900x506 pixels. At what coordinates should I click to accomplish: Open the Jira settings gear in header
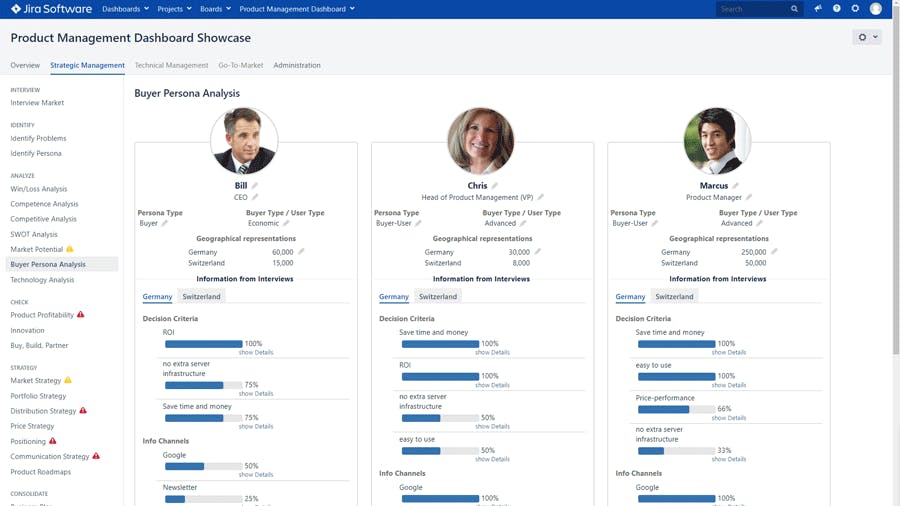[x=855, y=9]
